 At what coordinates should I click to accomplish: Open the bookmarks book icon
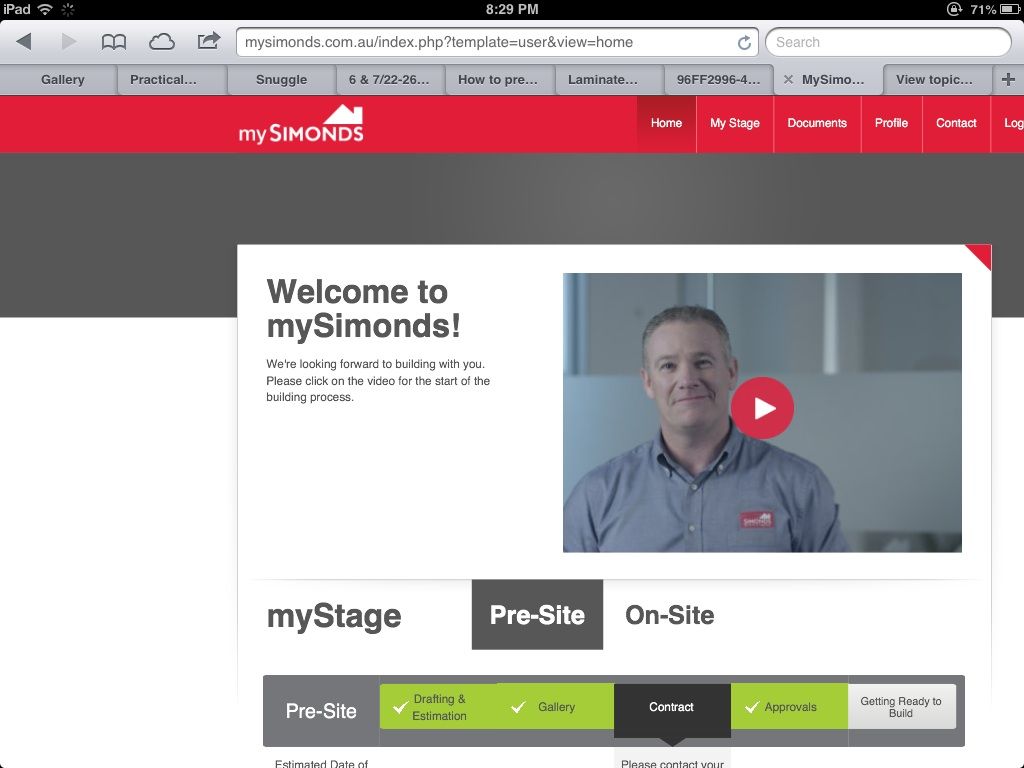[114, 42]
